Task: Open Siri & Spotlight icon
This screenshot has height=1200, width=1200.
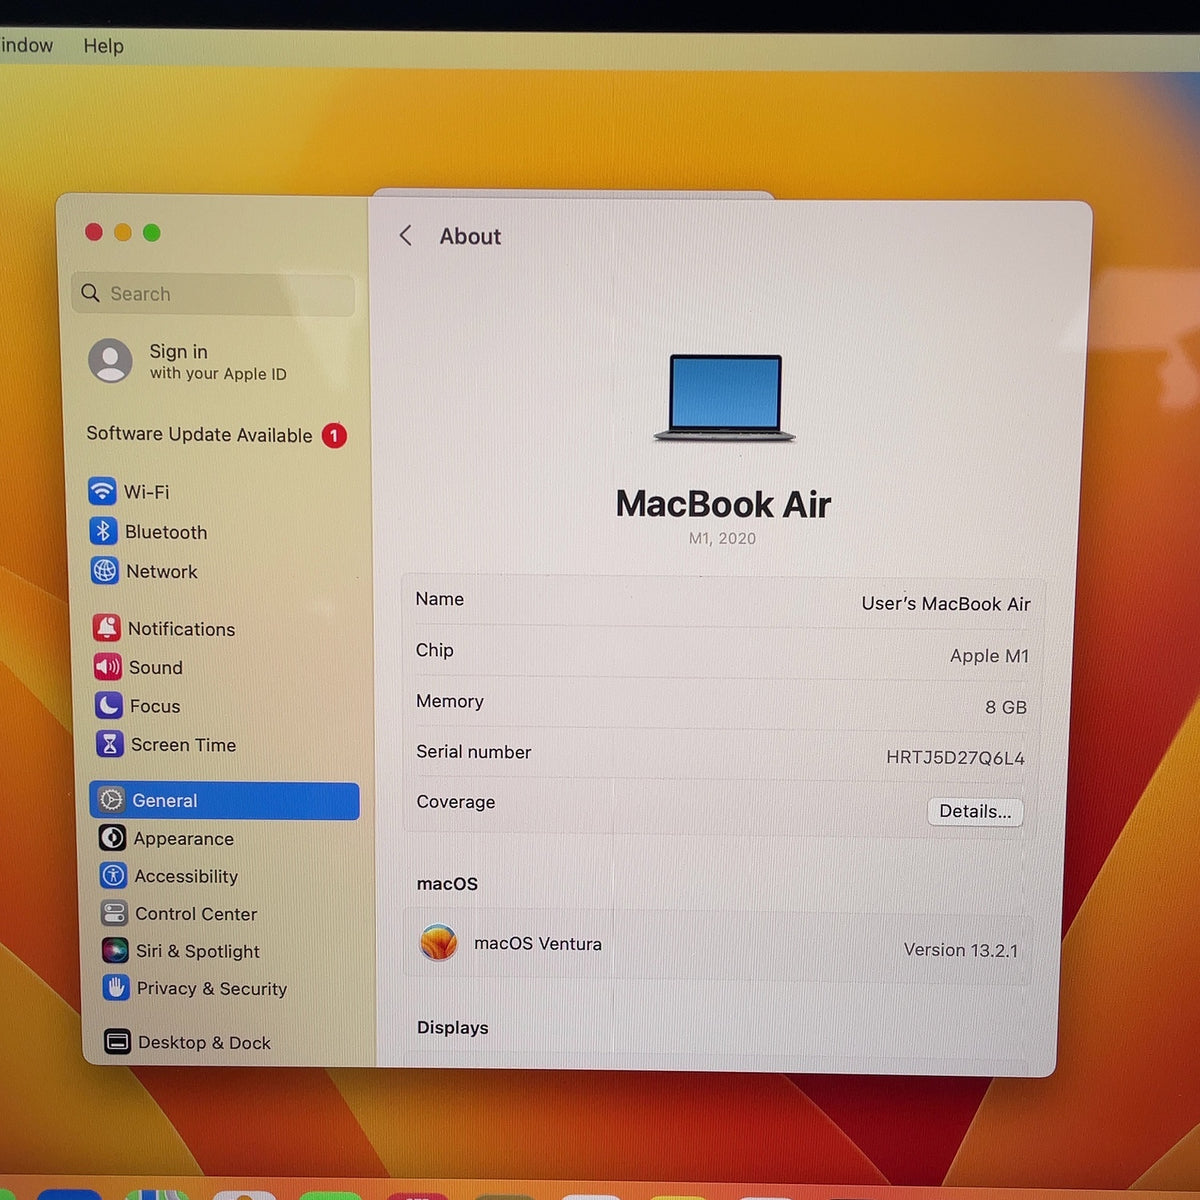Action: click(x=115, y=950)
